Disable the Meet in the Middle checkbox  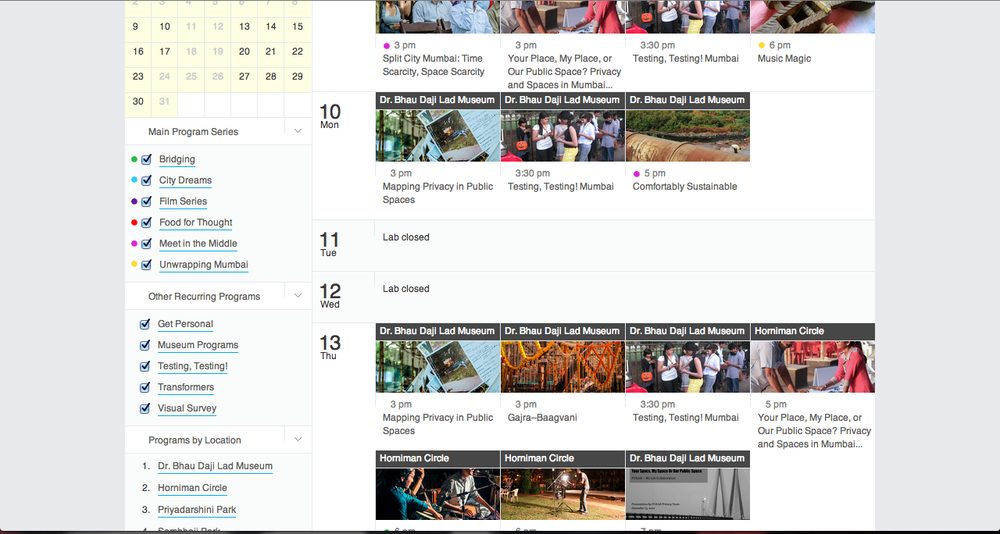[146, 244]
